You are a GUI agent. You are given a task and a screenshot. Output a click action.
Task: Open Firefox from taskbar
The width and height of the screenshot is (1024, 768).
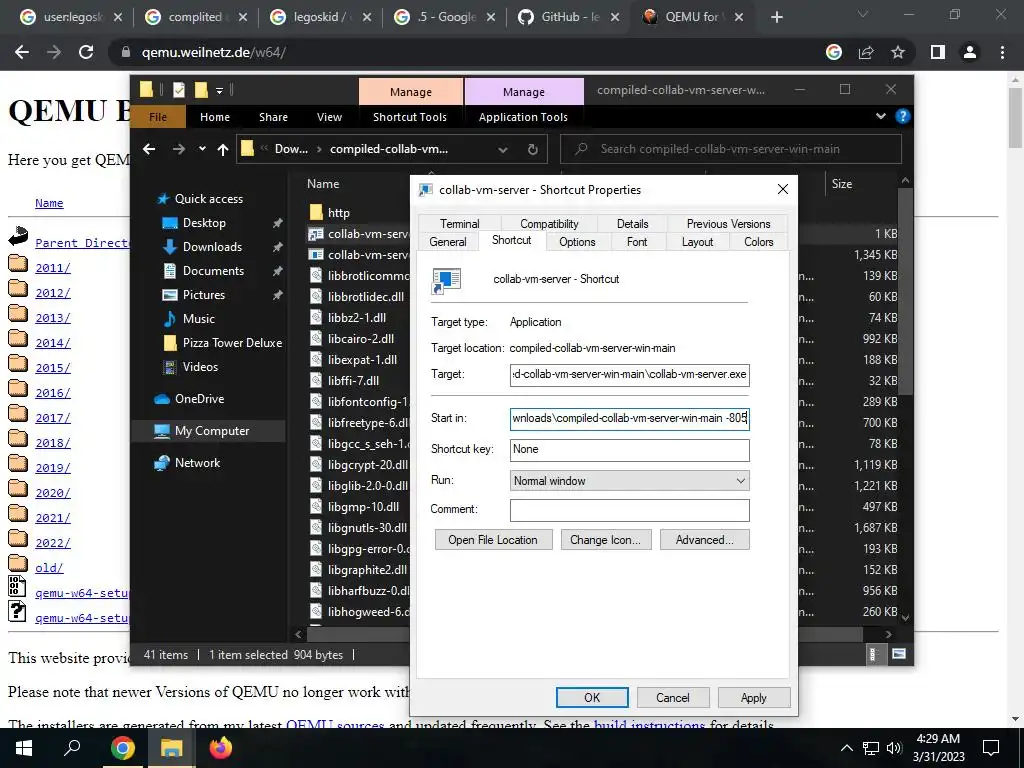(221, 748)
